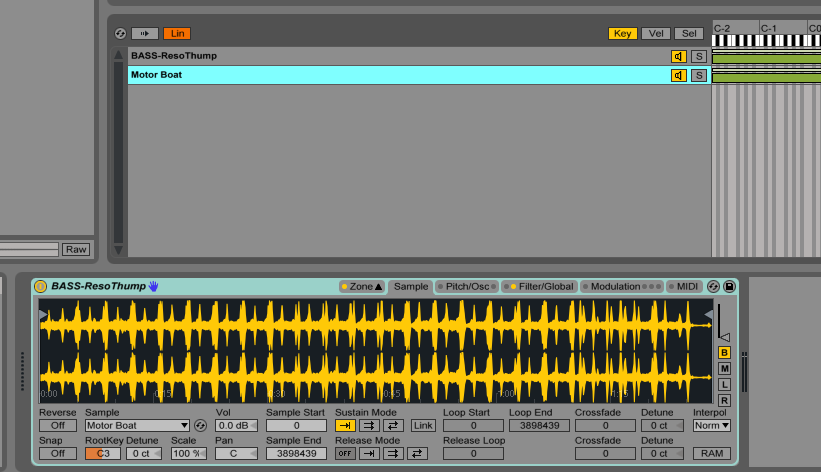Screen dimensions: 821x472
Task: Select the back-and-forth Release Mode icon
Action: tap(417, 453)
